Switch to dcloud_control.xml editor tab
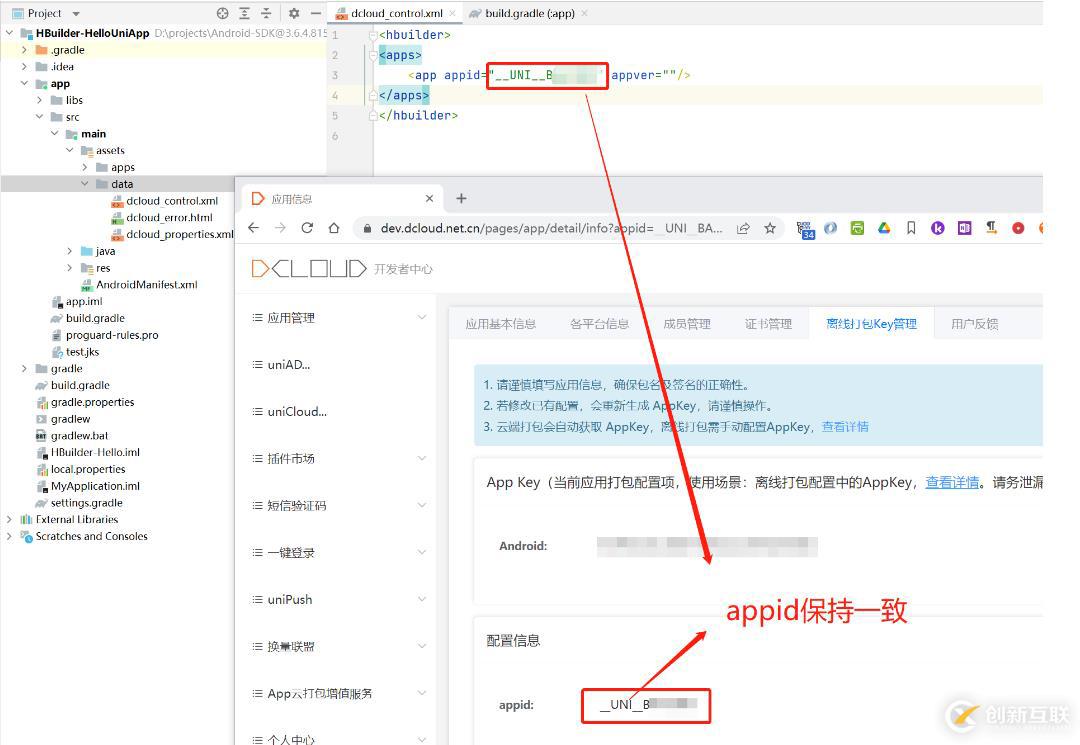Image resolution: width=1080 pixels, height=745 pixels. pos(397,13)
